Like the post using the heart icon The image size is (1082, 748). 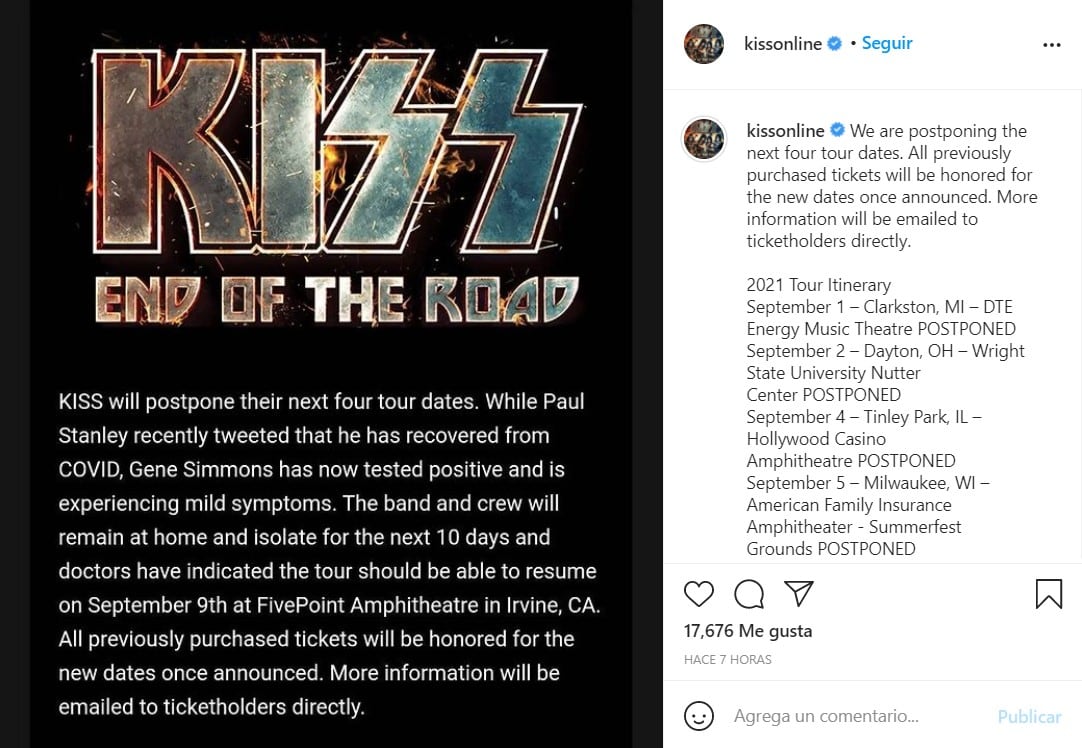click(x=699, y=594)
